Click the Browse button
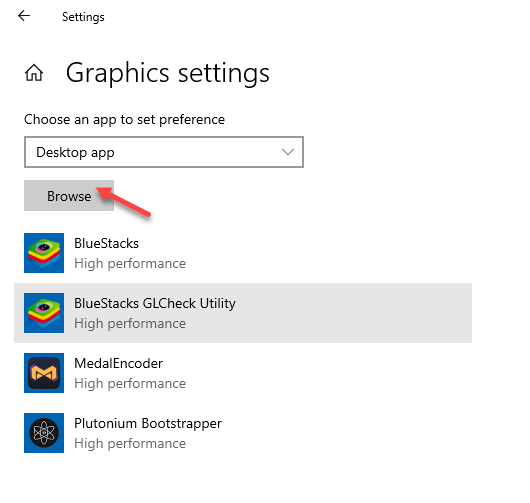The image size is (530, 503). point(69,196)
